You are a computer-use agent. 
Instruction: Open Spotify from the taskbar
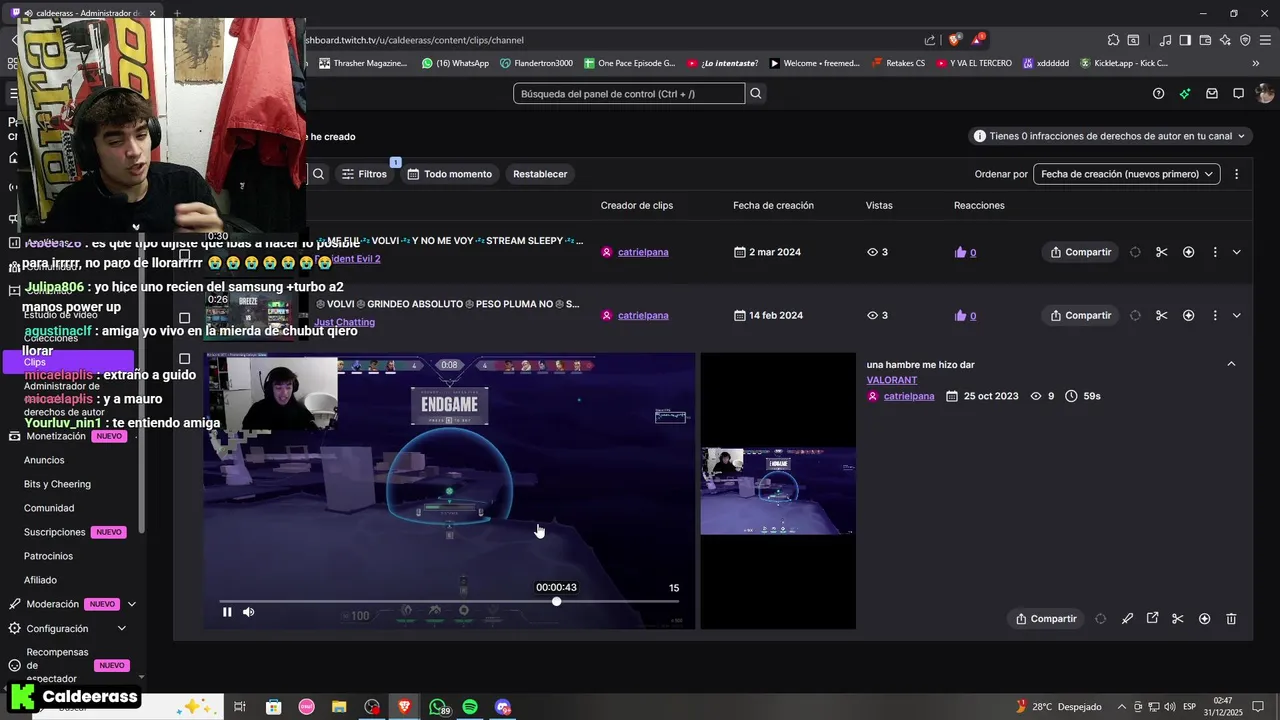pos(470,707)
